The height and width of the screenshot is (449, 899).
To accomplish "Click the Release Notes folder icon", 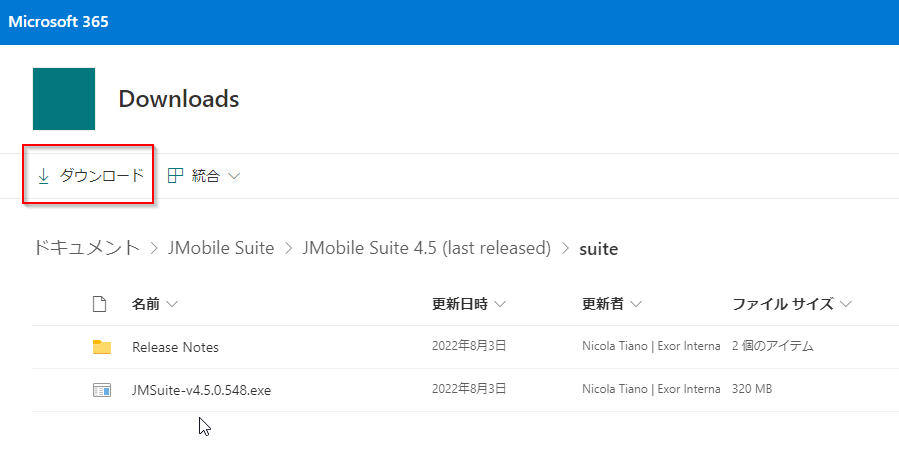I will (x=101, y=347).
